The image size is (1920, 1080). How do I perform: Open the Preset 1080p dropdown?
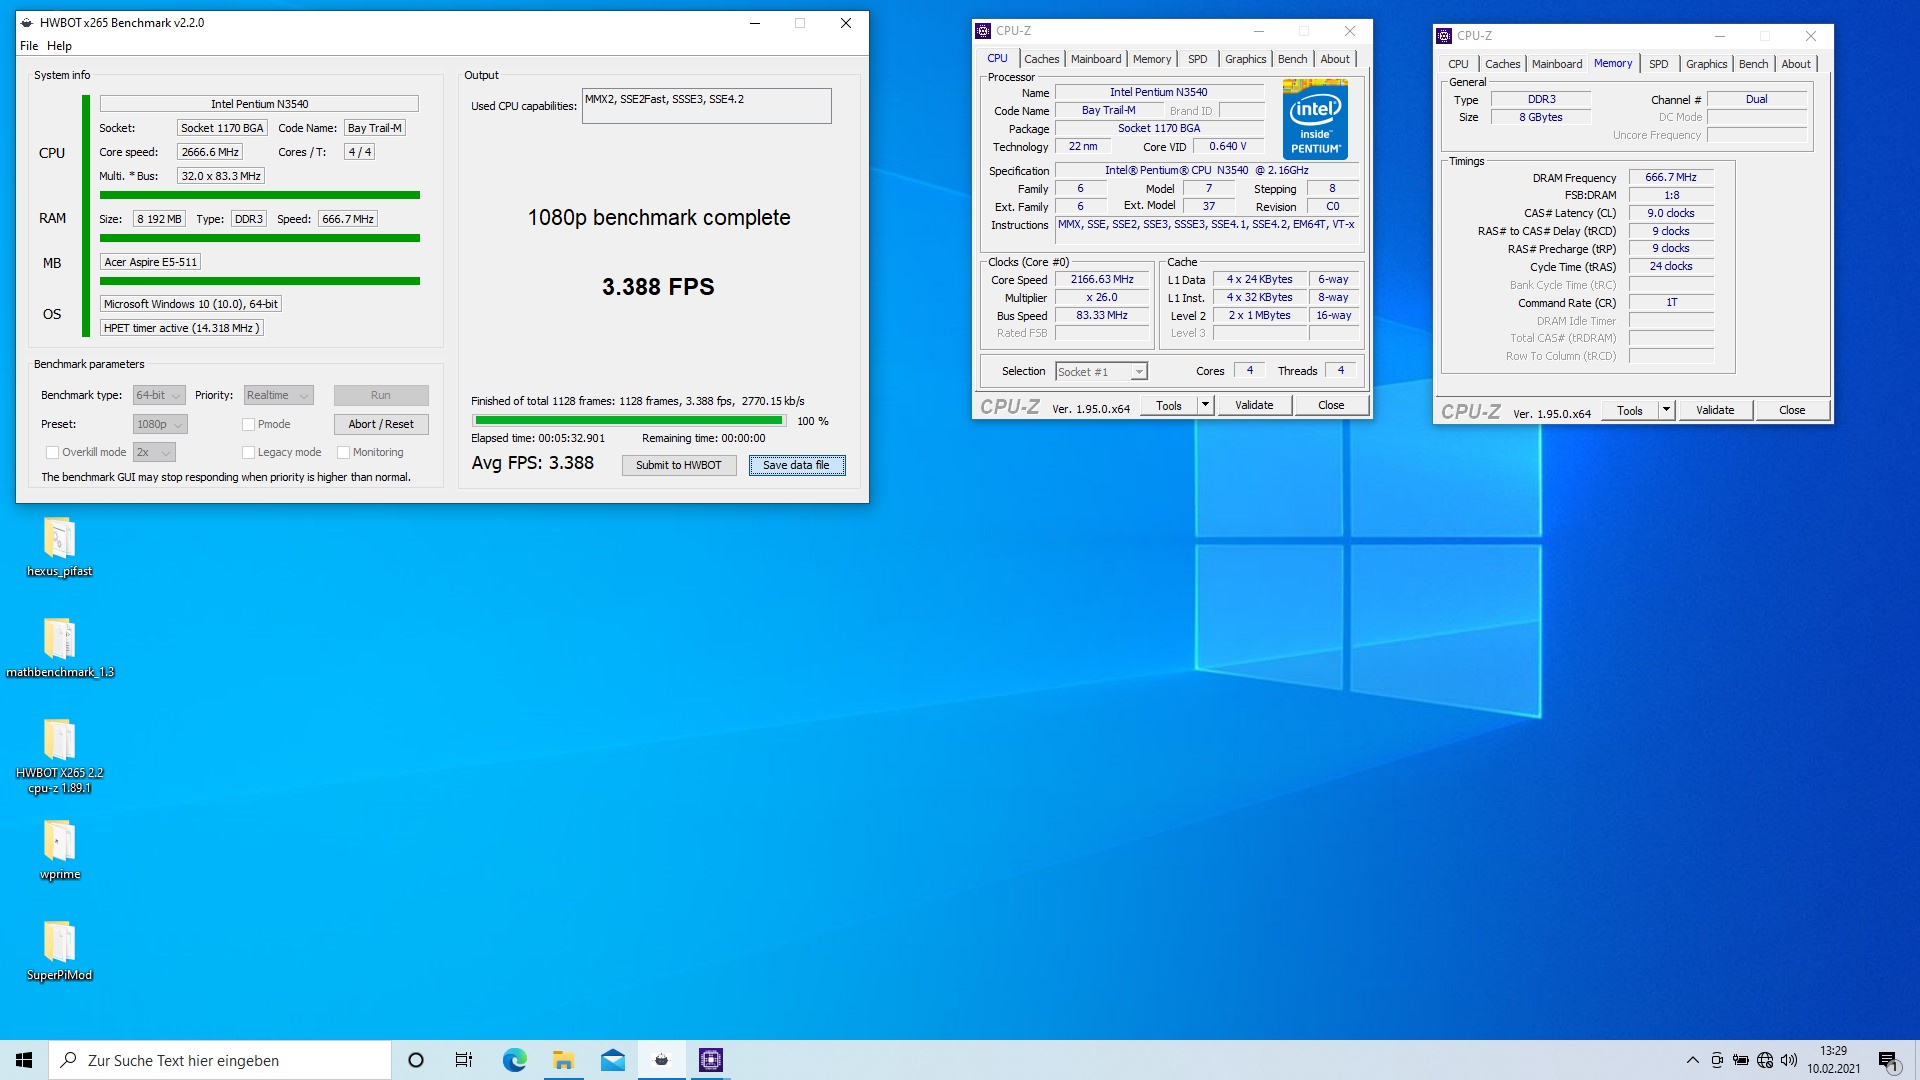pyautogui.click(x=160, y=425)
